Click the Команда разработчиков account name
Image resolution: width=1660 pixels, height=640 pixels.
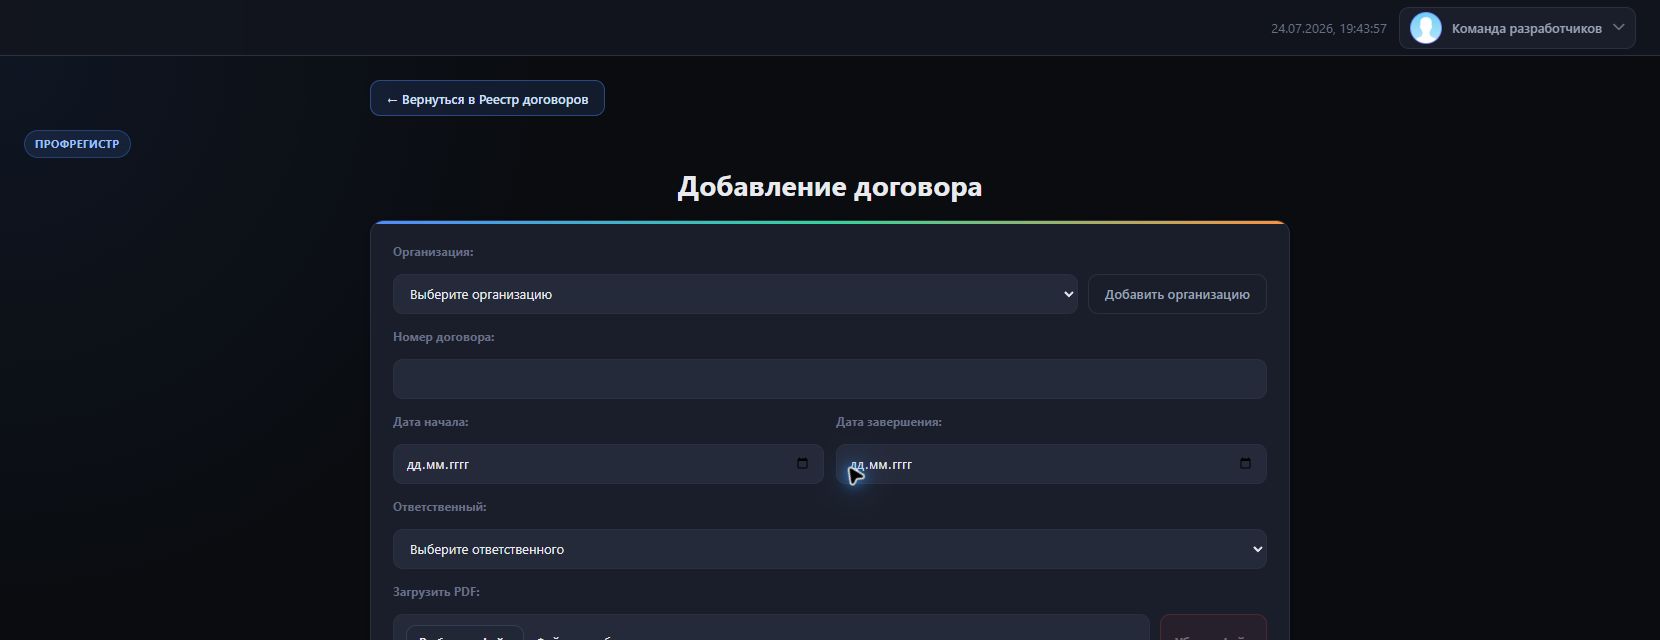point(1526,28)
